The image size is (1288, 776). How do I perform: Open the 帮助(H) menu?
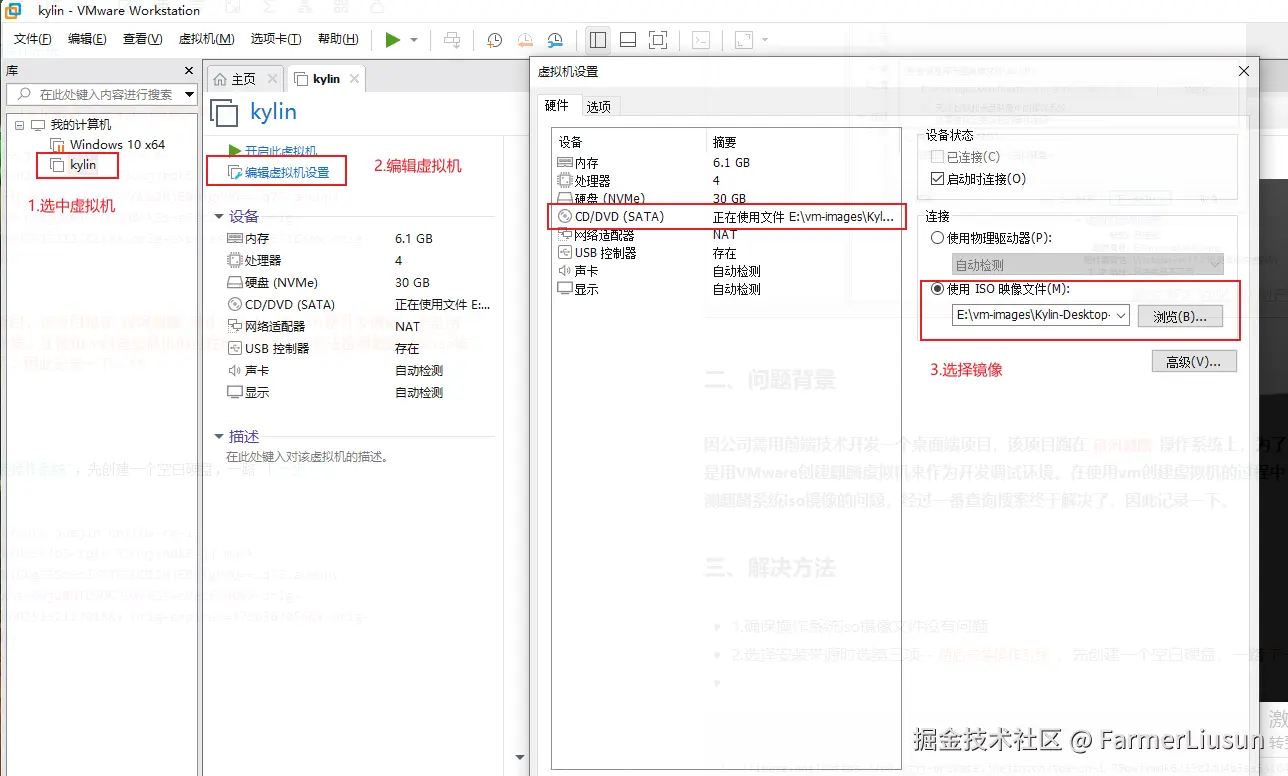point(338,40)
